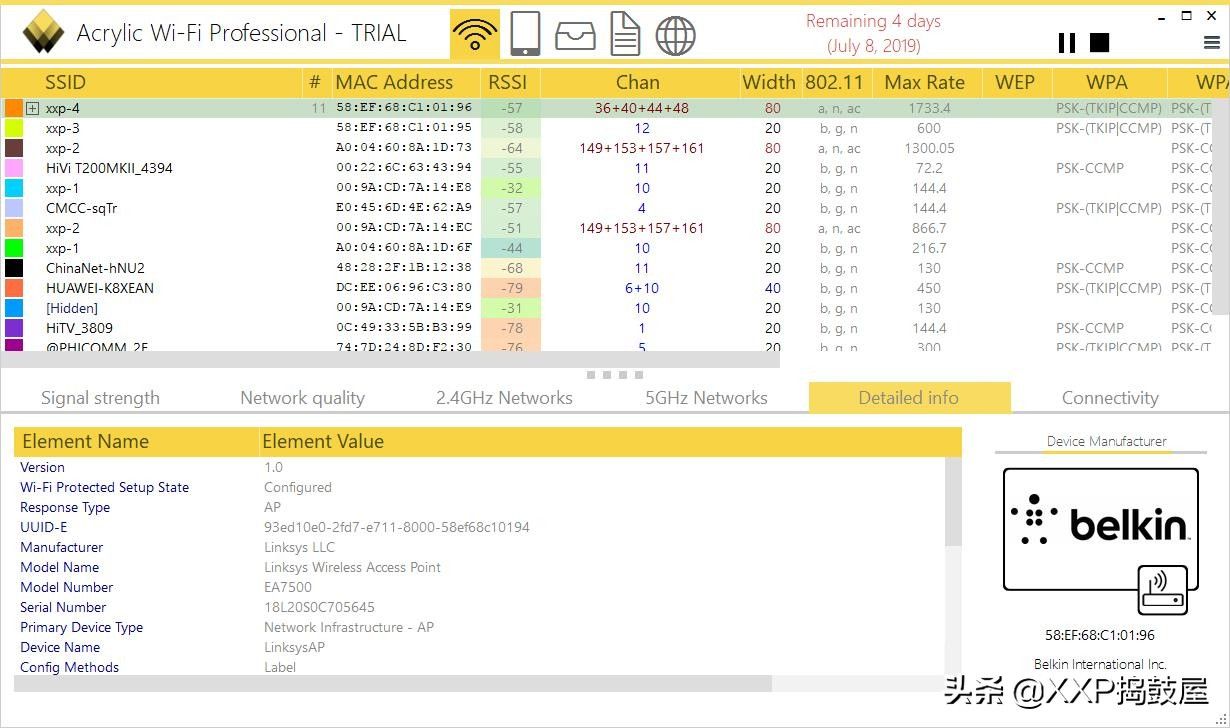Stop the Wi-Fi scan
Viewport: 1230px width, 728px height.
coord(1099,42)
